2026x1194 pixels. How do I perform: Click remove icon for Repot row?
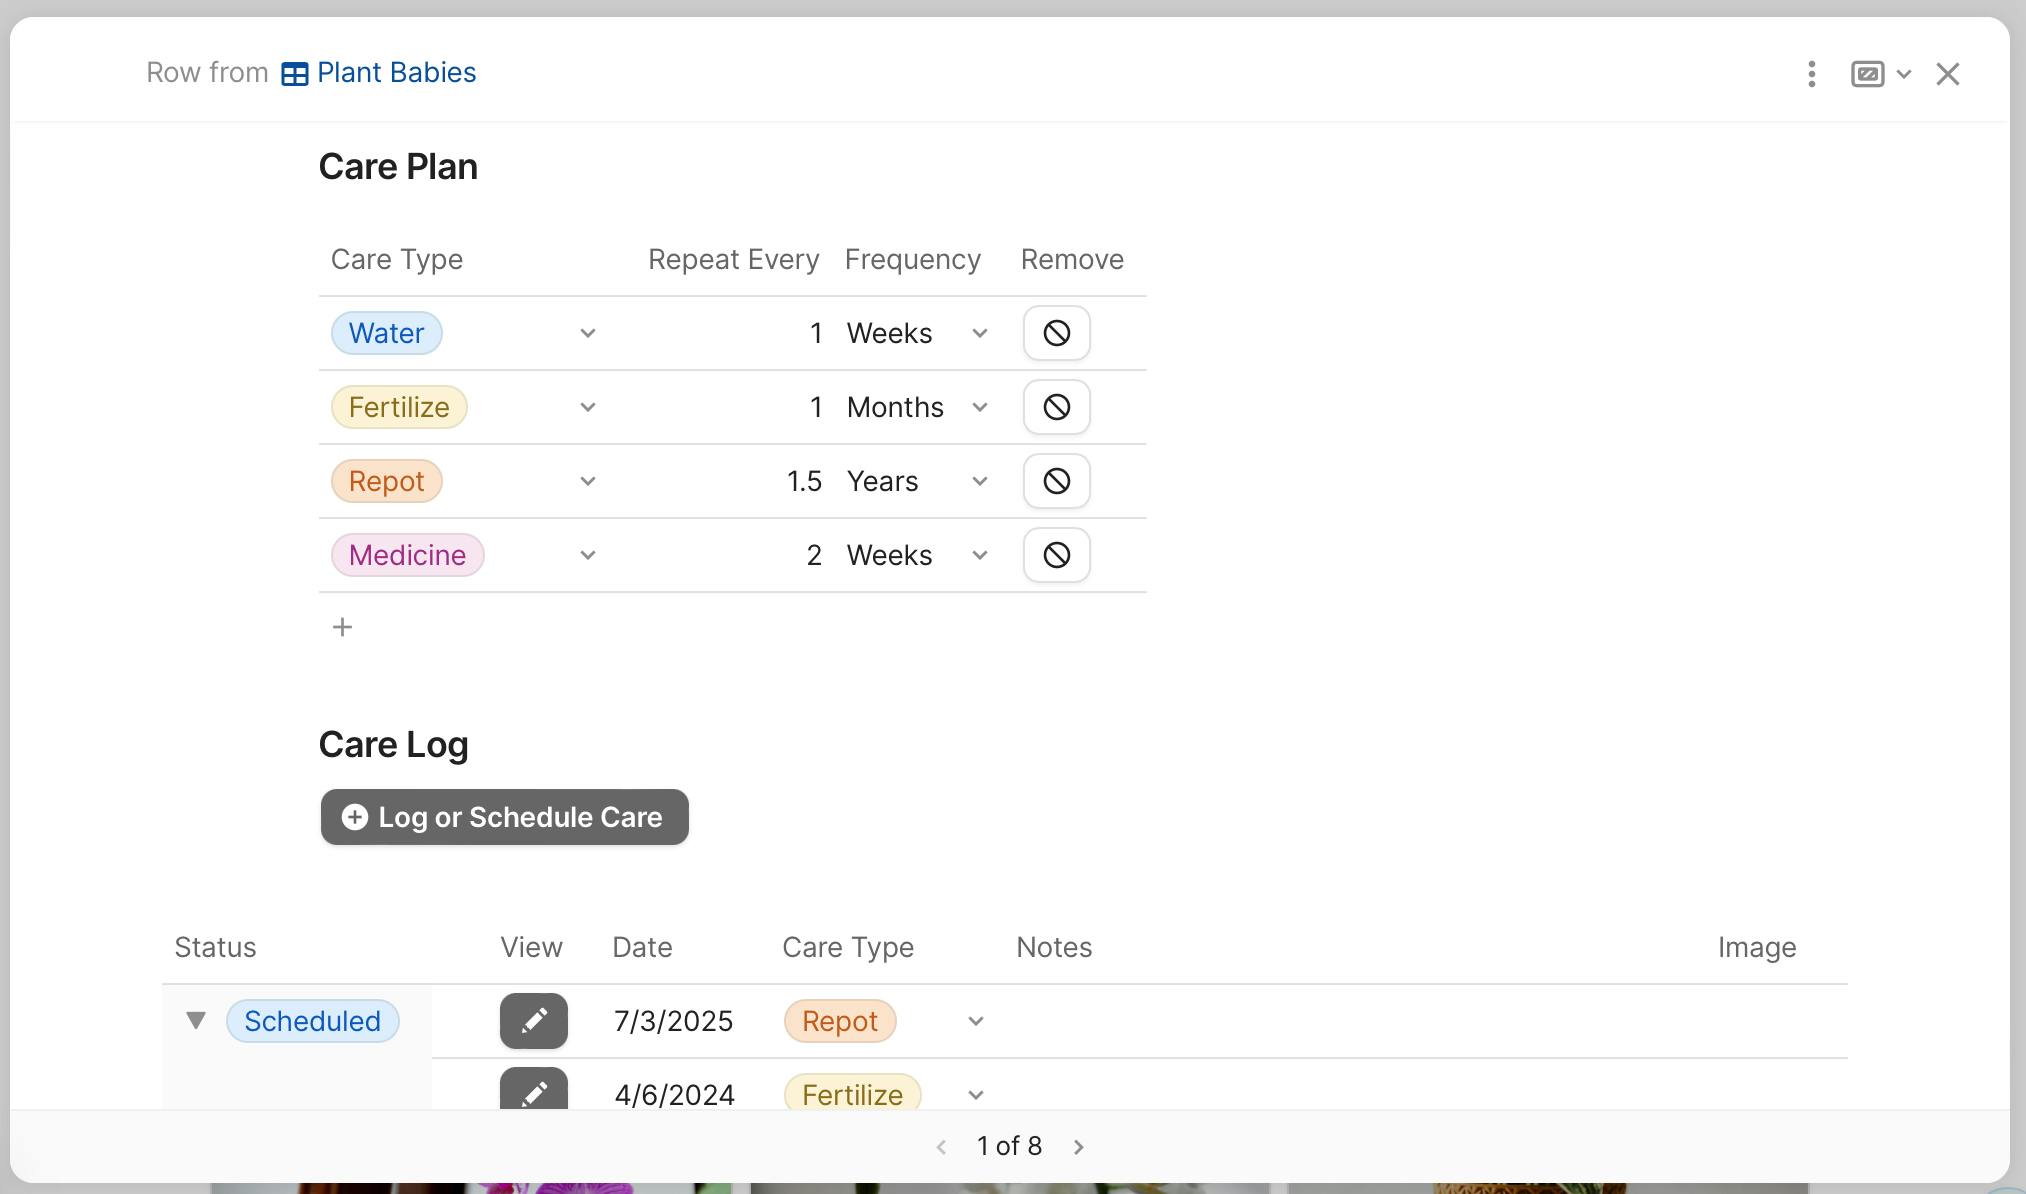(x=1056, y=481)
